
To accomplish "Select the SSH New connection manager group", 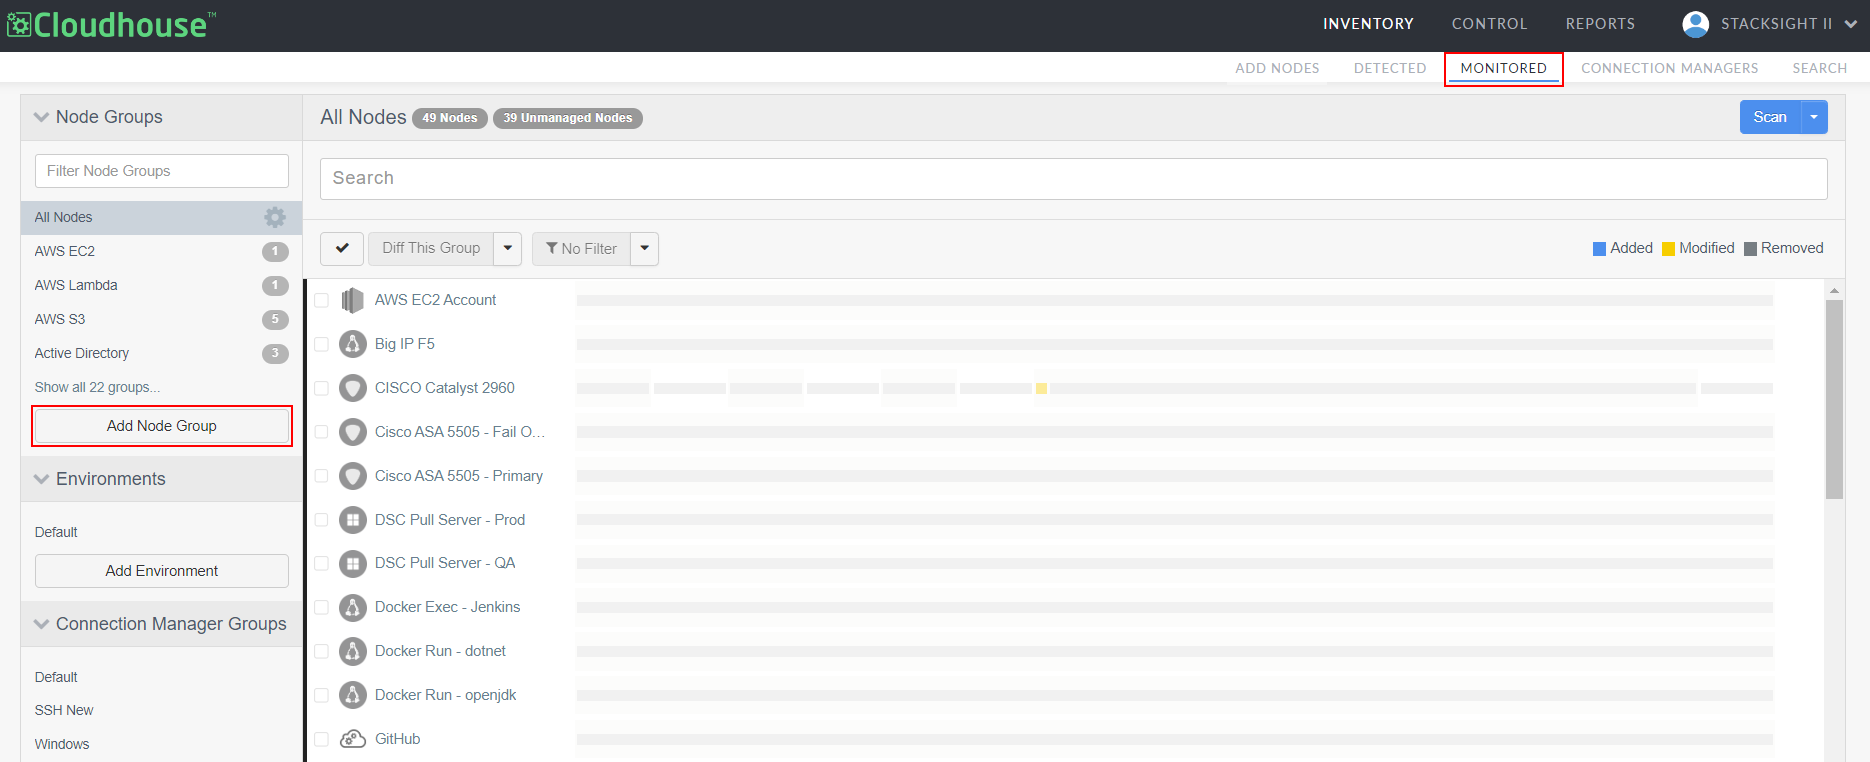I will point(64,710).
